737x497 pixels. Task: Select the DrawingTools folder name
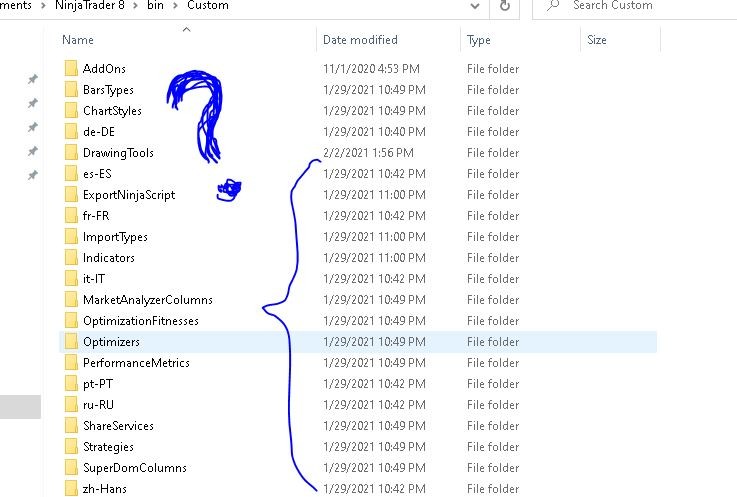tap(118, 153)
